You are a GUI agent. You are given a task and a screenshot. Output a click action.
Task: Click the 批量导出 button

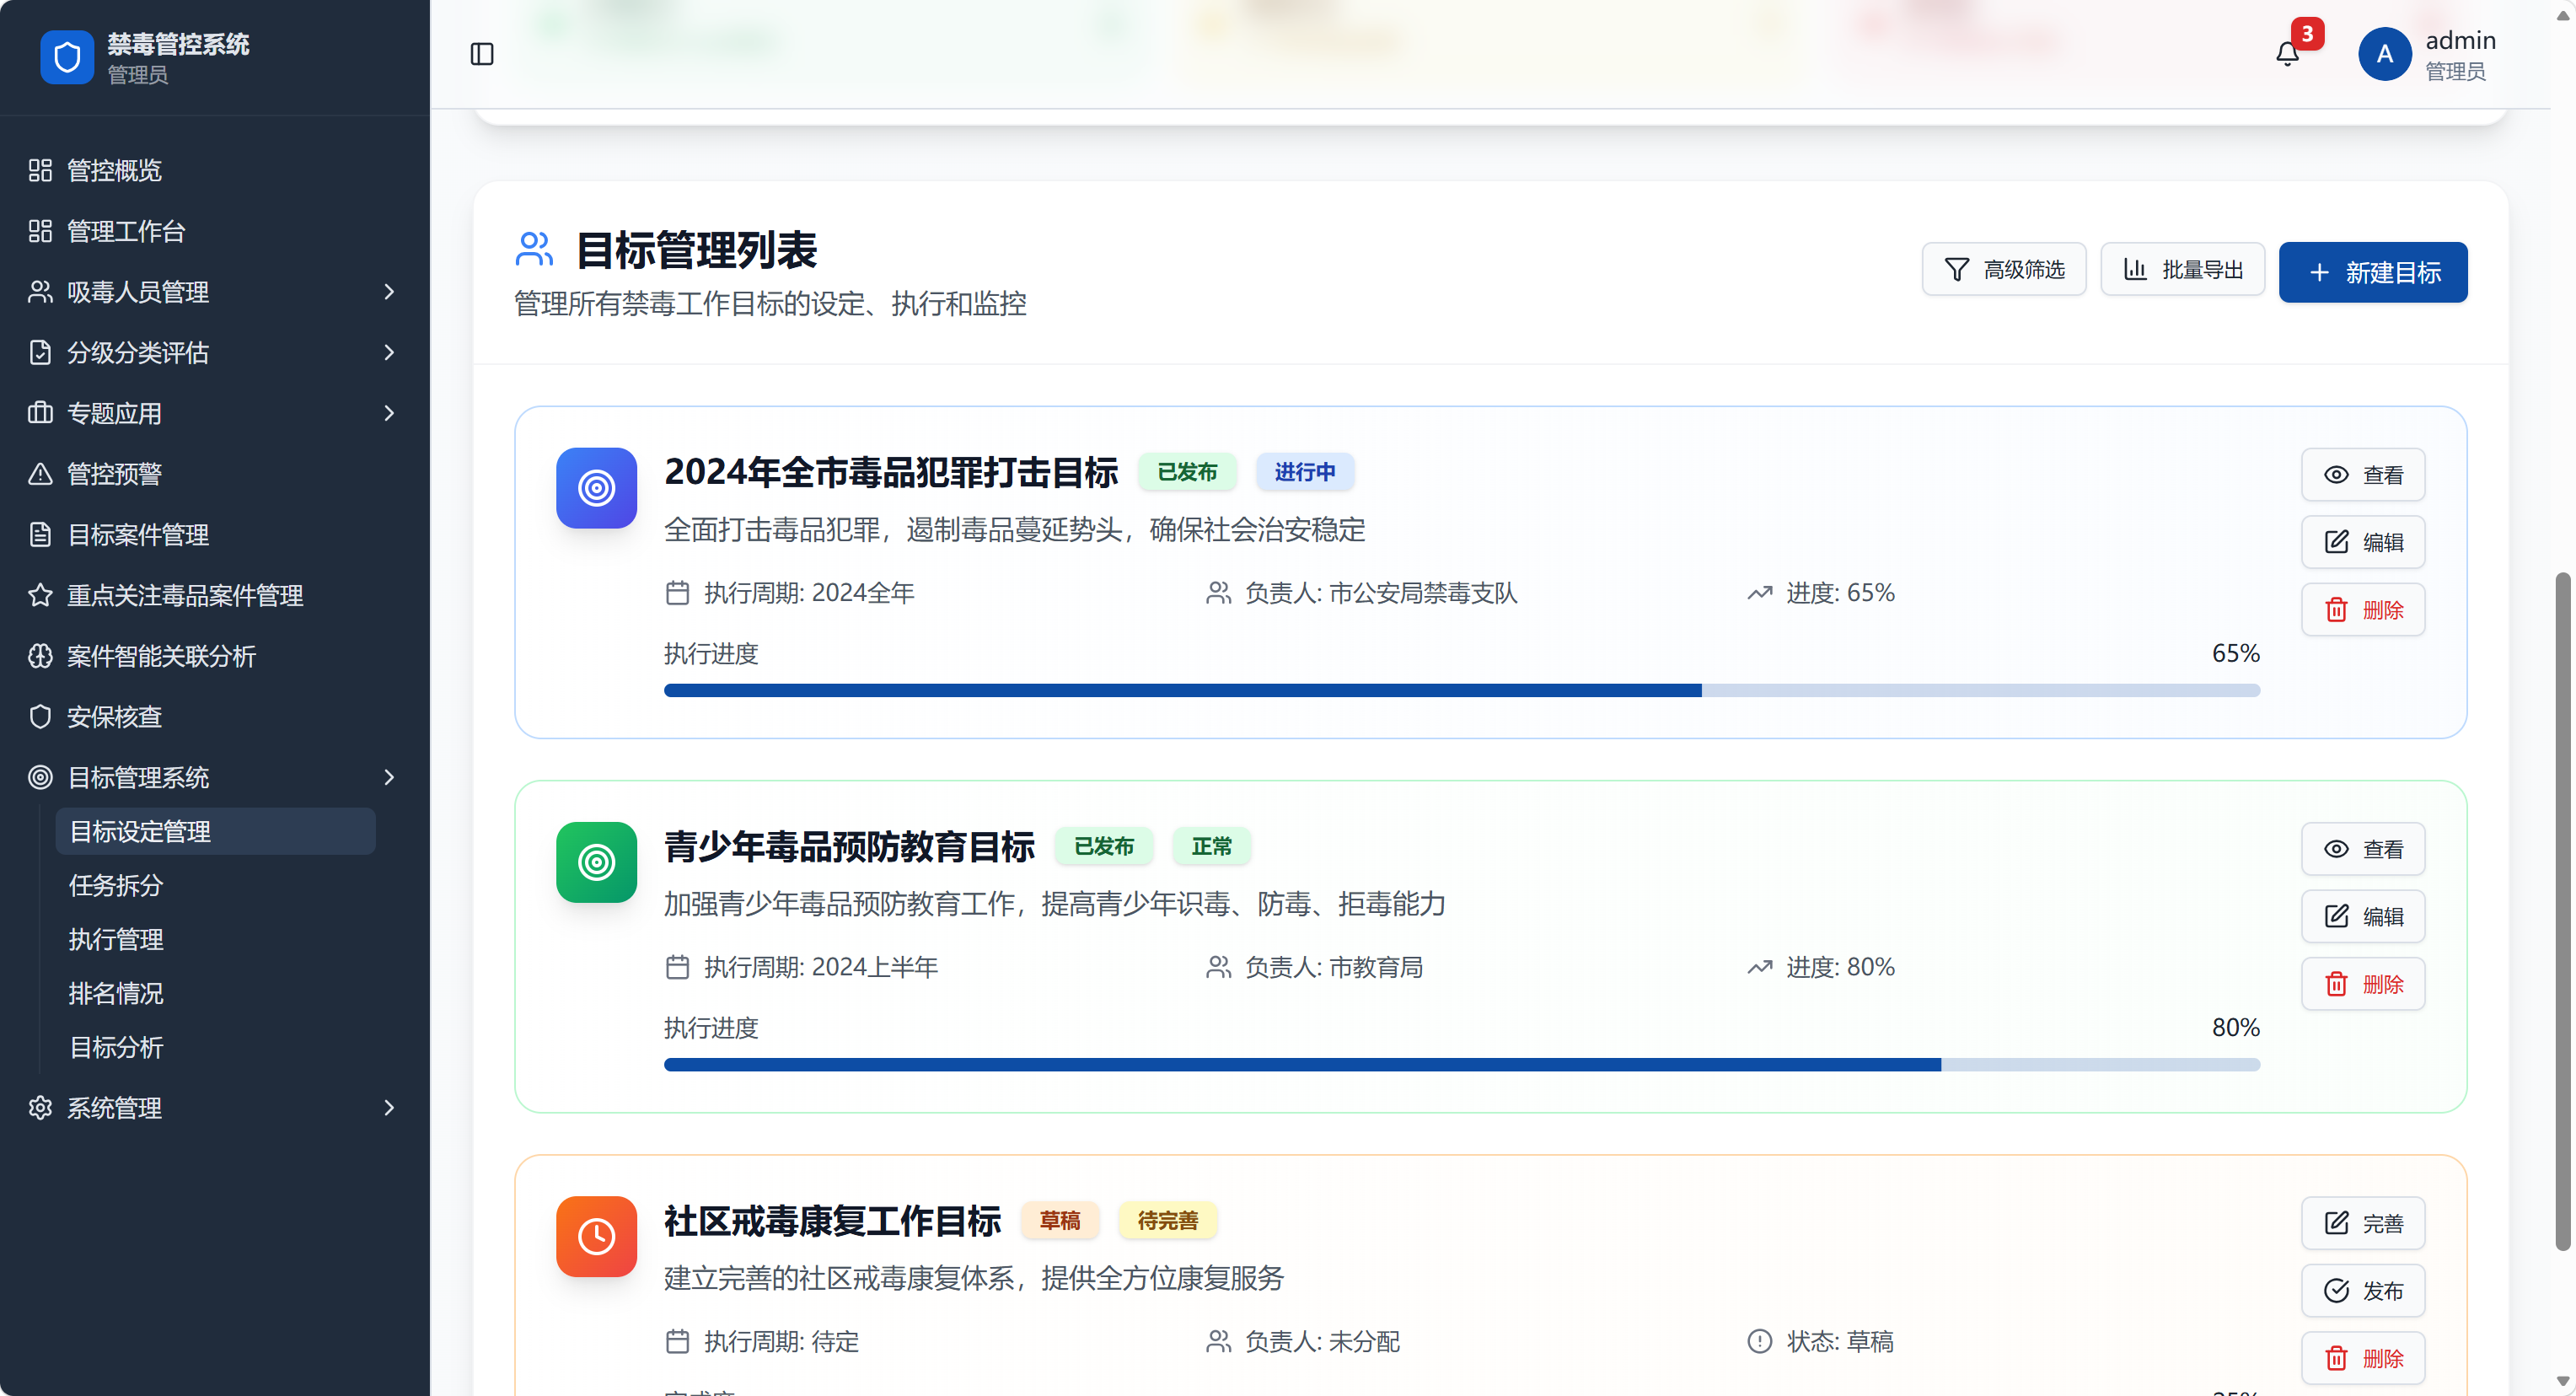pyautogui.click(x=2182, y=269)
